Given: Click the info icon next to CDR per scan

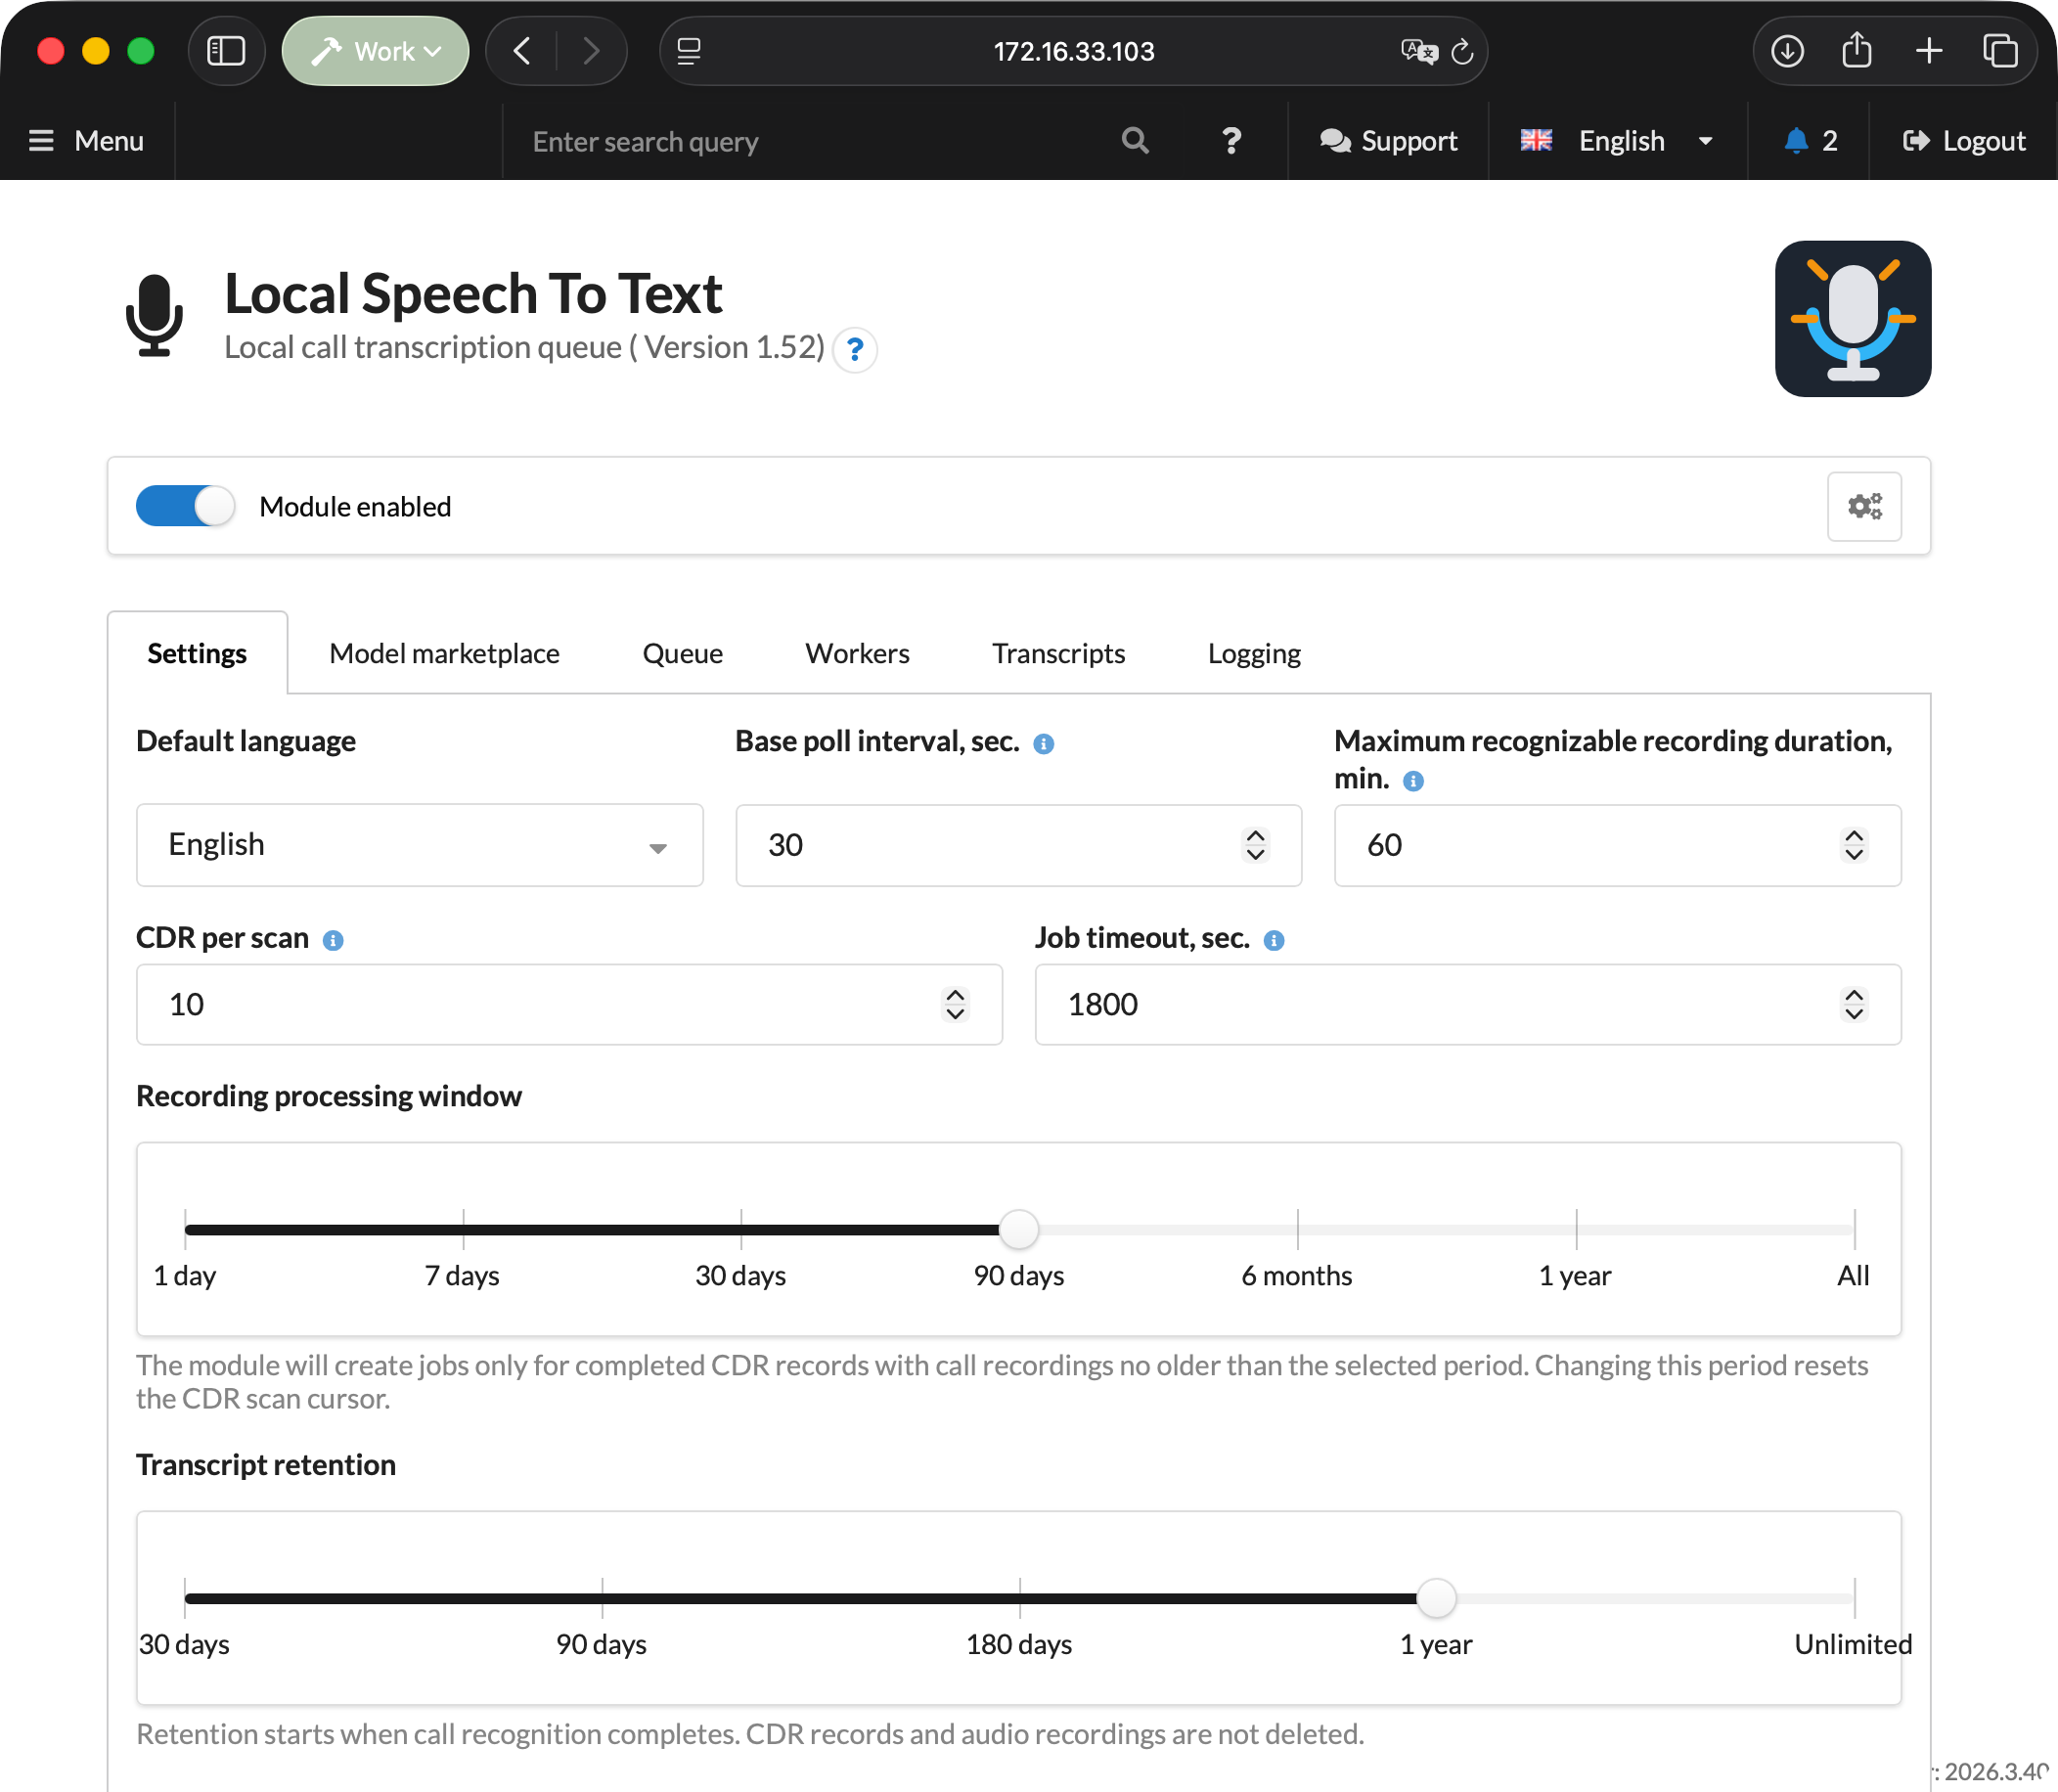Looking at the screenshot, I should pyautogui.click(x=333, y=940).
